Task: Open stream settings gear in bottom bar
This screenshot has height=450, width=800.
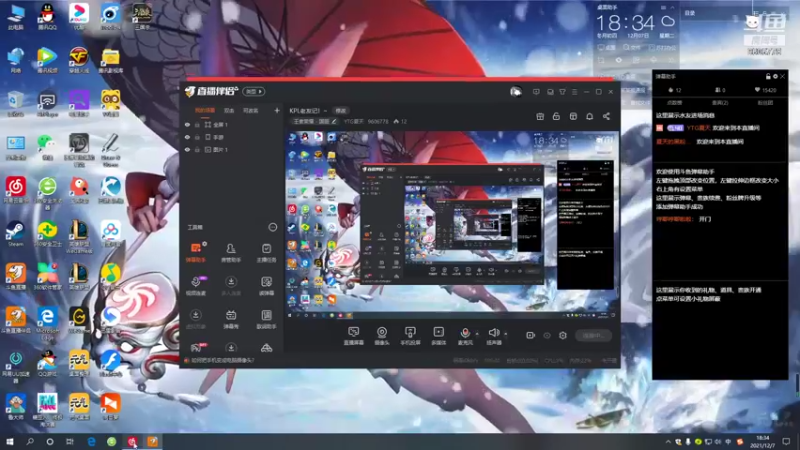Action: coord(563,335)
